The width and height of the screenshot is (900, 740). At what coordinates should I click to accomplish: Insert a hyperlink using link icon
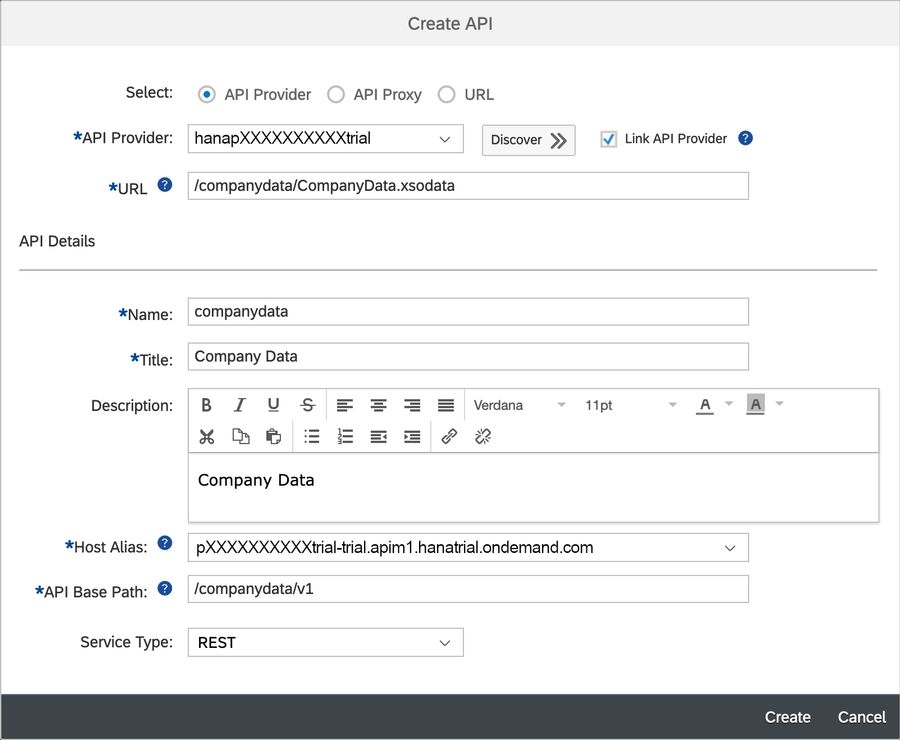click(x=449, y=436)
